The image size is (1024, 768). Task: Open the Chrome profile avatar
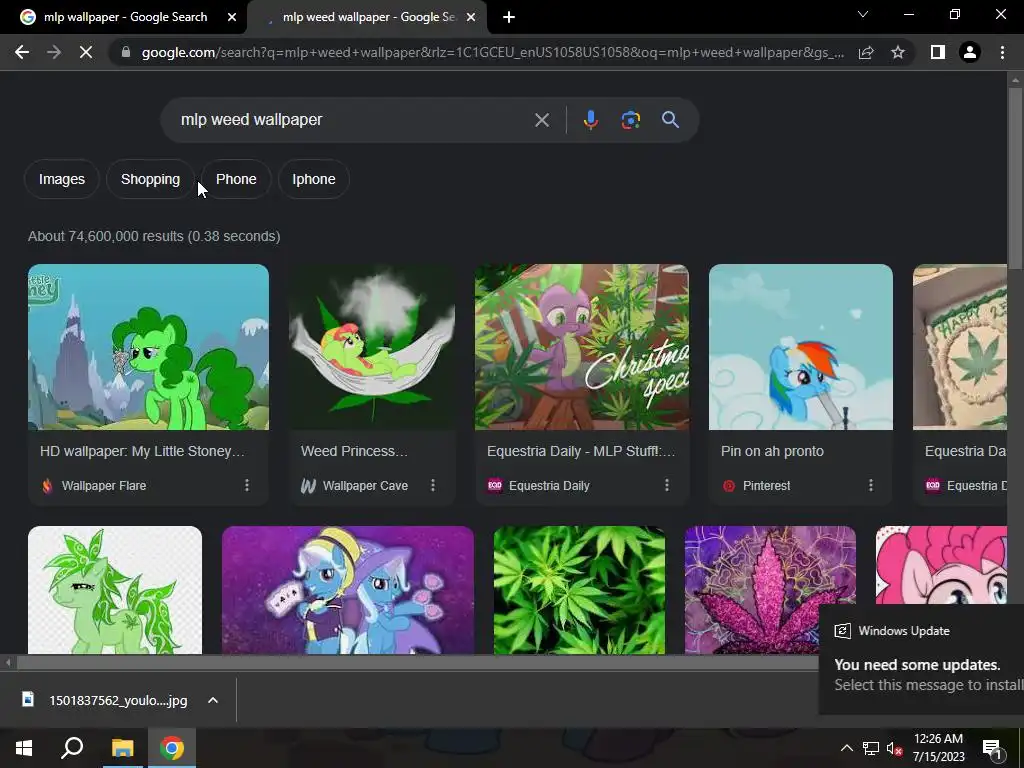pos(970,52)
